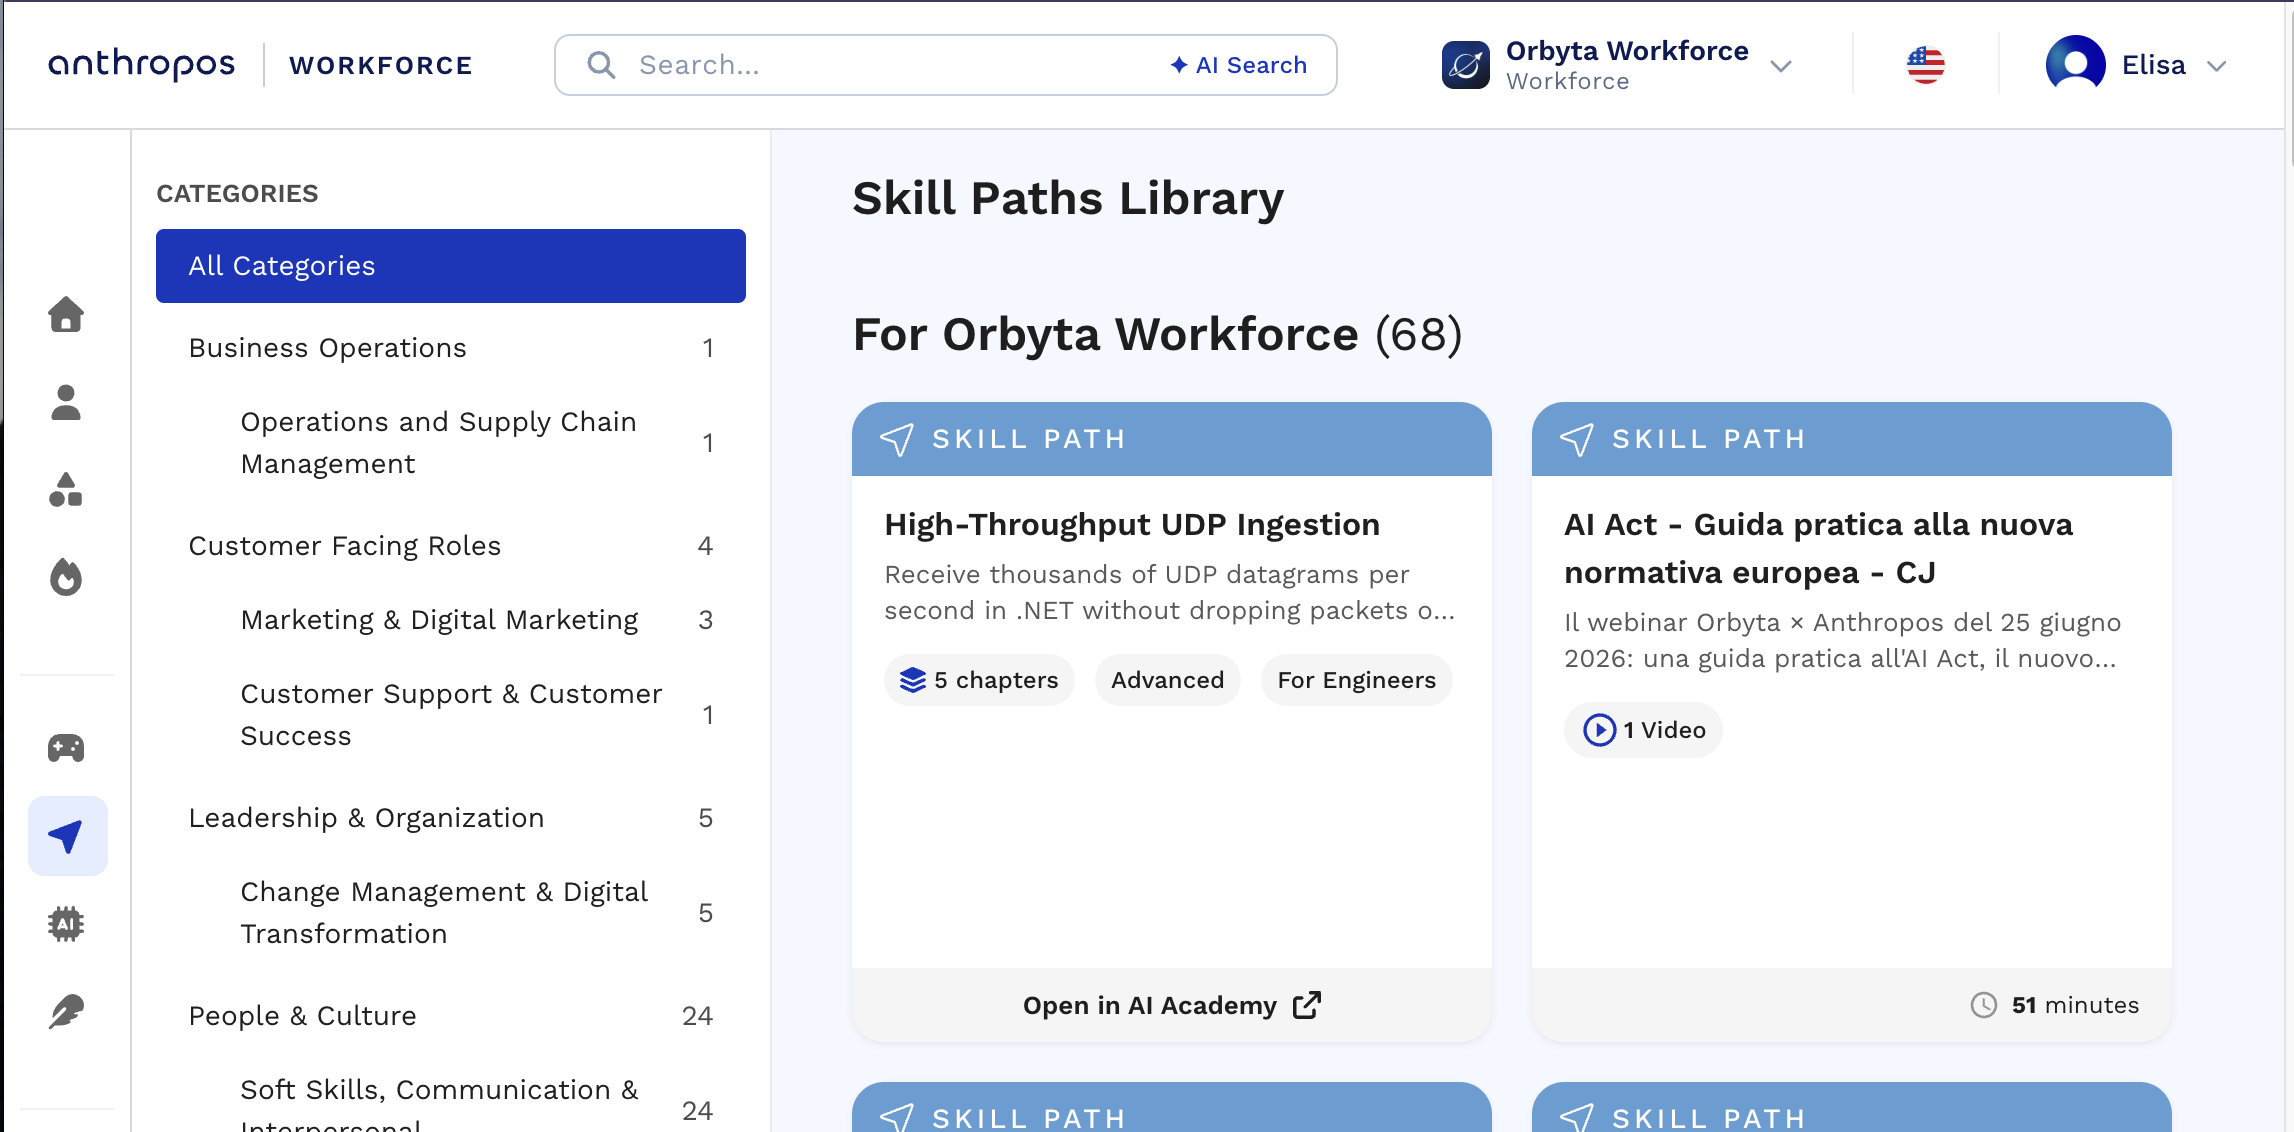Viewport: 2294px width, 1132px height.
Task: Select Customer Facing Roles category
Action: 451,546
